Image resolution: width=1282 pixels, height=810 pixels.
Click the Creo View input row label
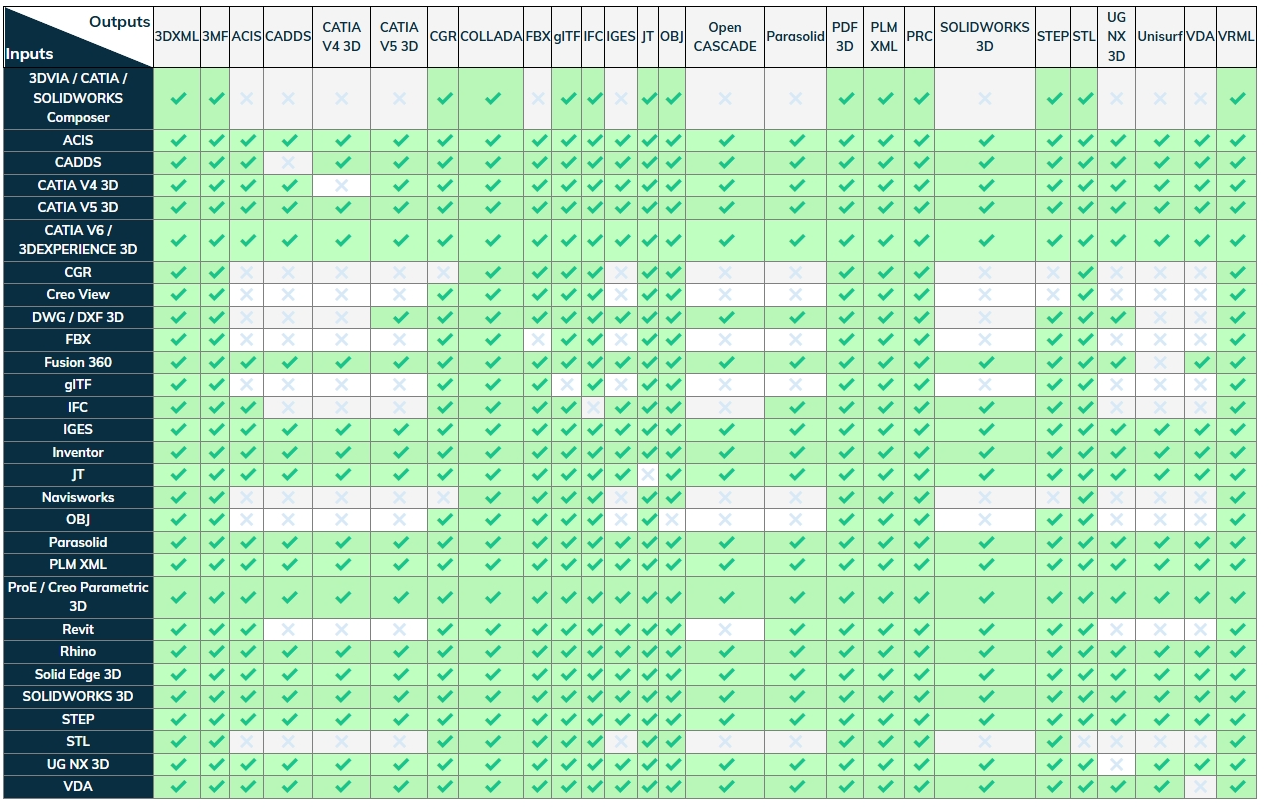[78, 294]
